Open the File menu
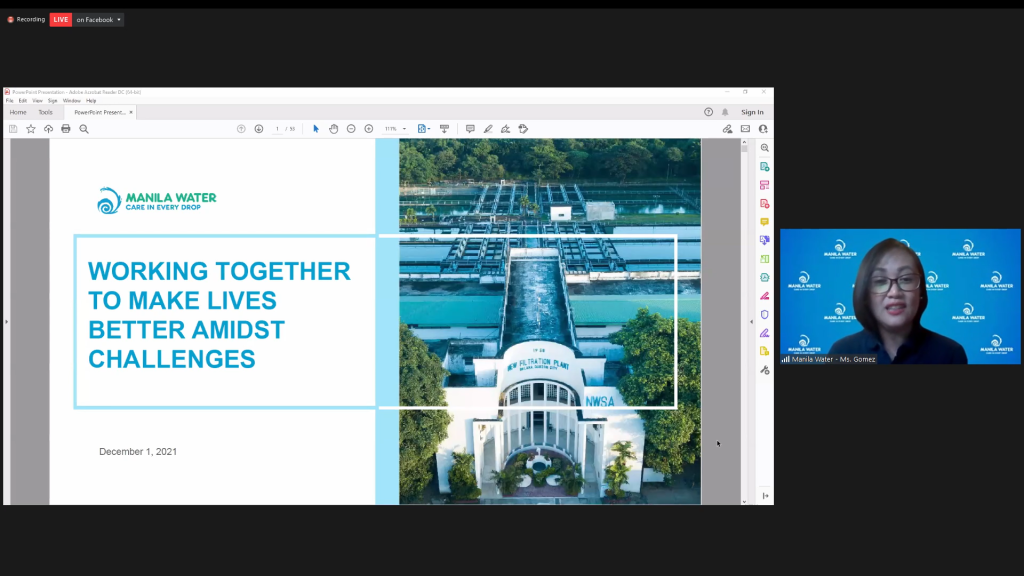The width and height of the screenshot is (1024, 576). coord(10,101)
